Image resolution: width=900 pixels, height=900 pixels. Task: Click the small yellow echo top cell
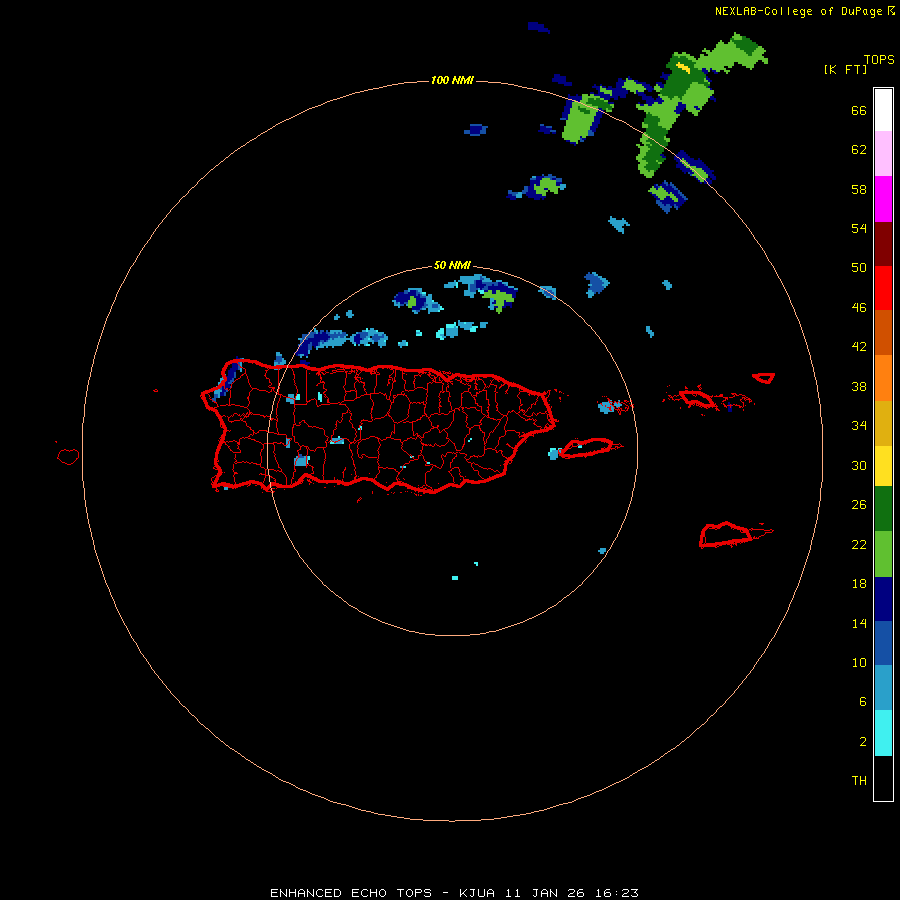click(x=683, y=67)
